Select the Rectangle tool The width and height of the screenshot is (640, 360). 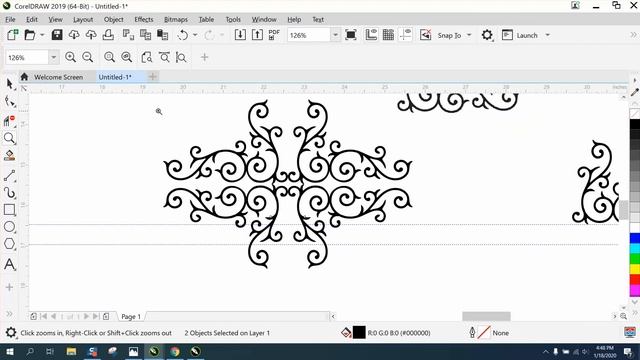click(9, 210)
